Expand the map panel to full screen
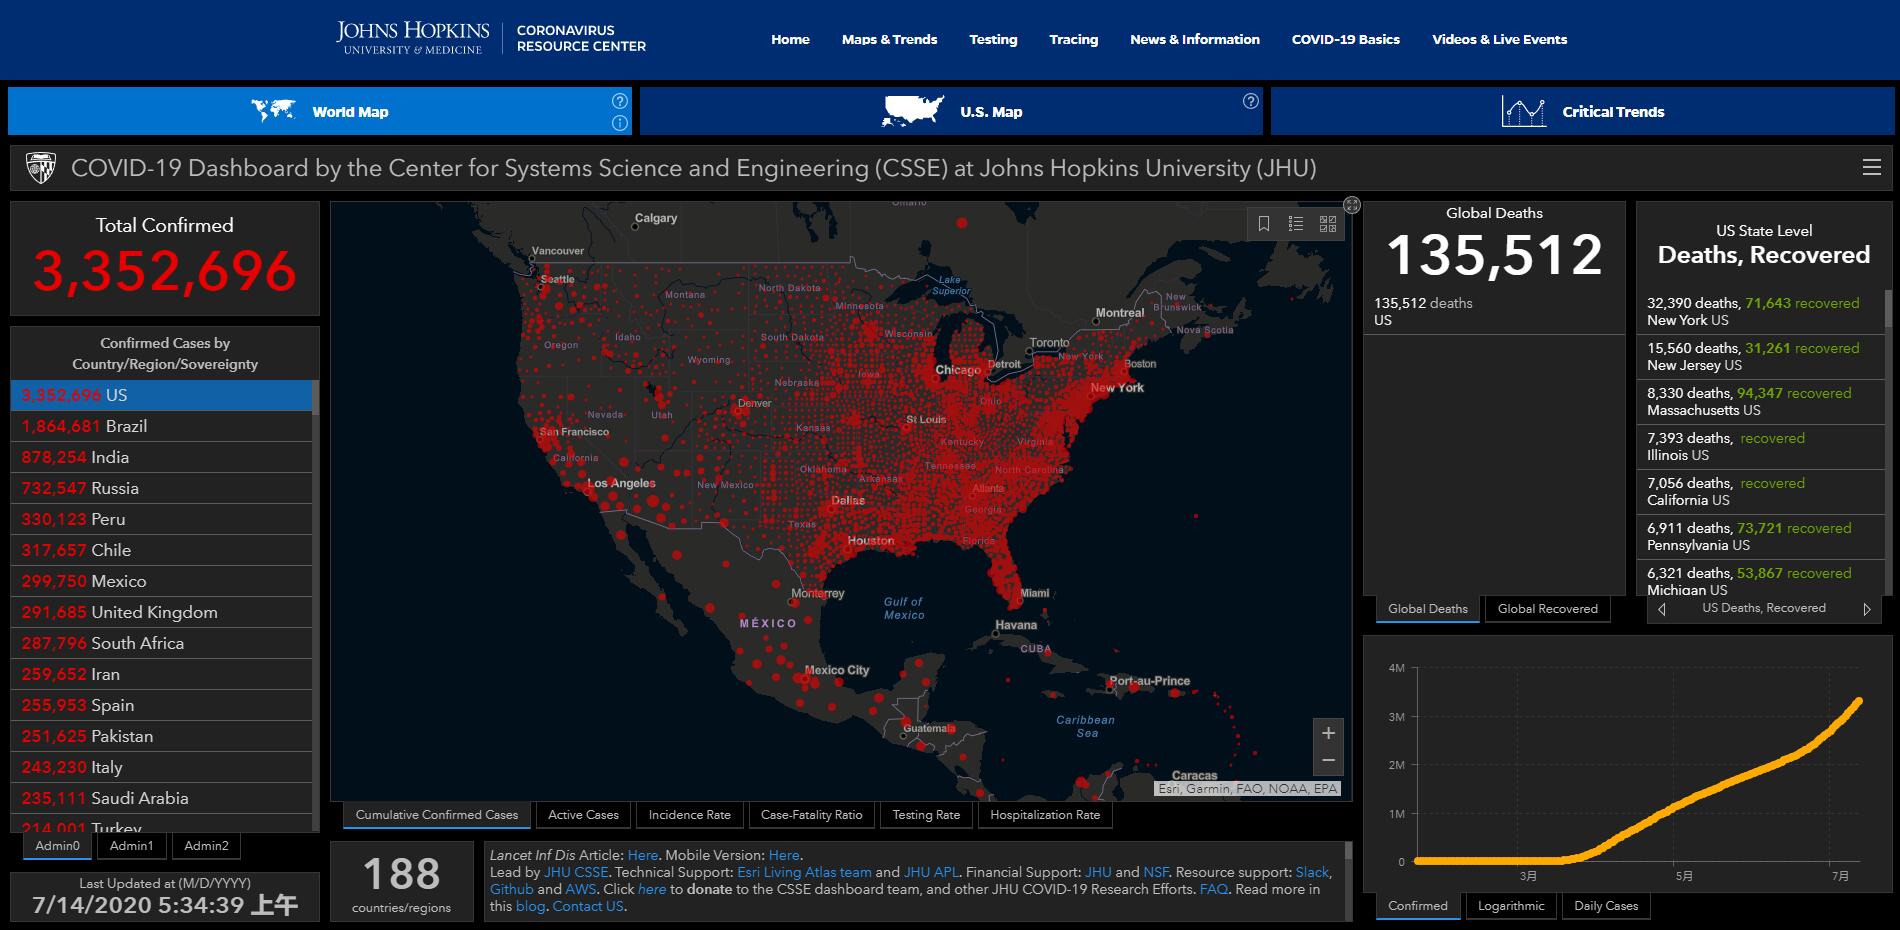This screenshot has width=1900, height=930. [1352, 205]
